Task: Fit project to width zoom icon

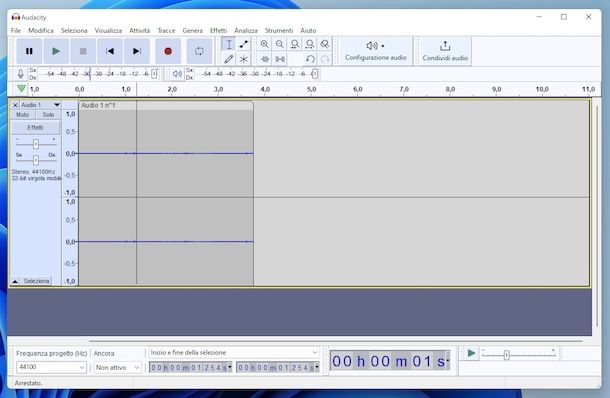Action: (x=310, y=44)
